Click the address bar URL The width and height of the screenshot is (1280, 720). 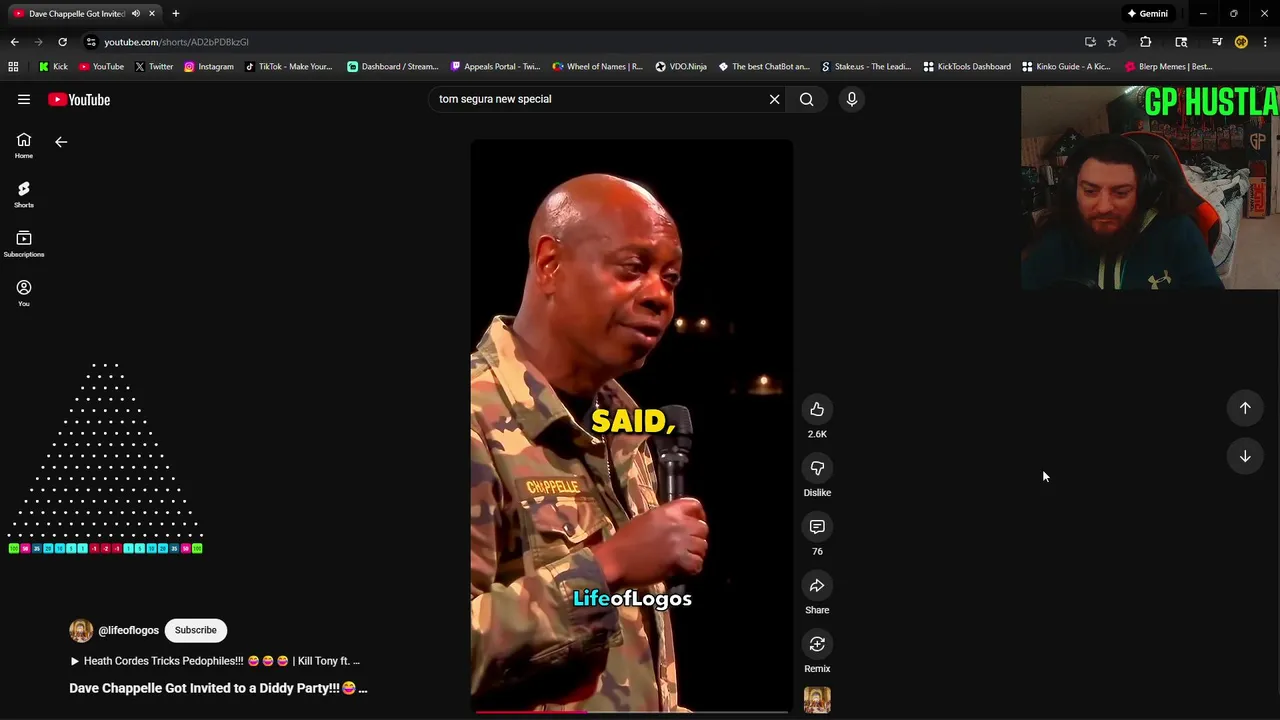coord(176,42)
